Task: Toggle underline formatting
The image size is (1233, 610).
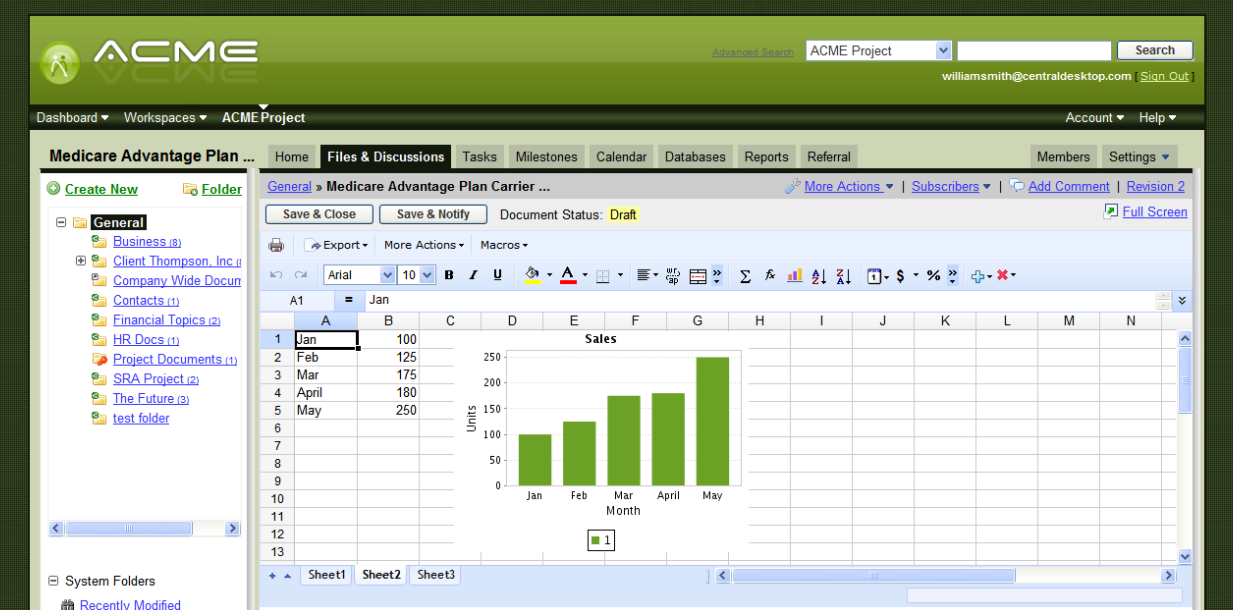Action: (x=497, y=275)
